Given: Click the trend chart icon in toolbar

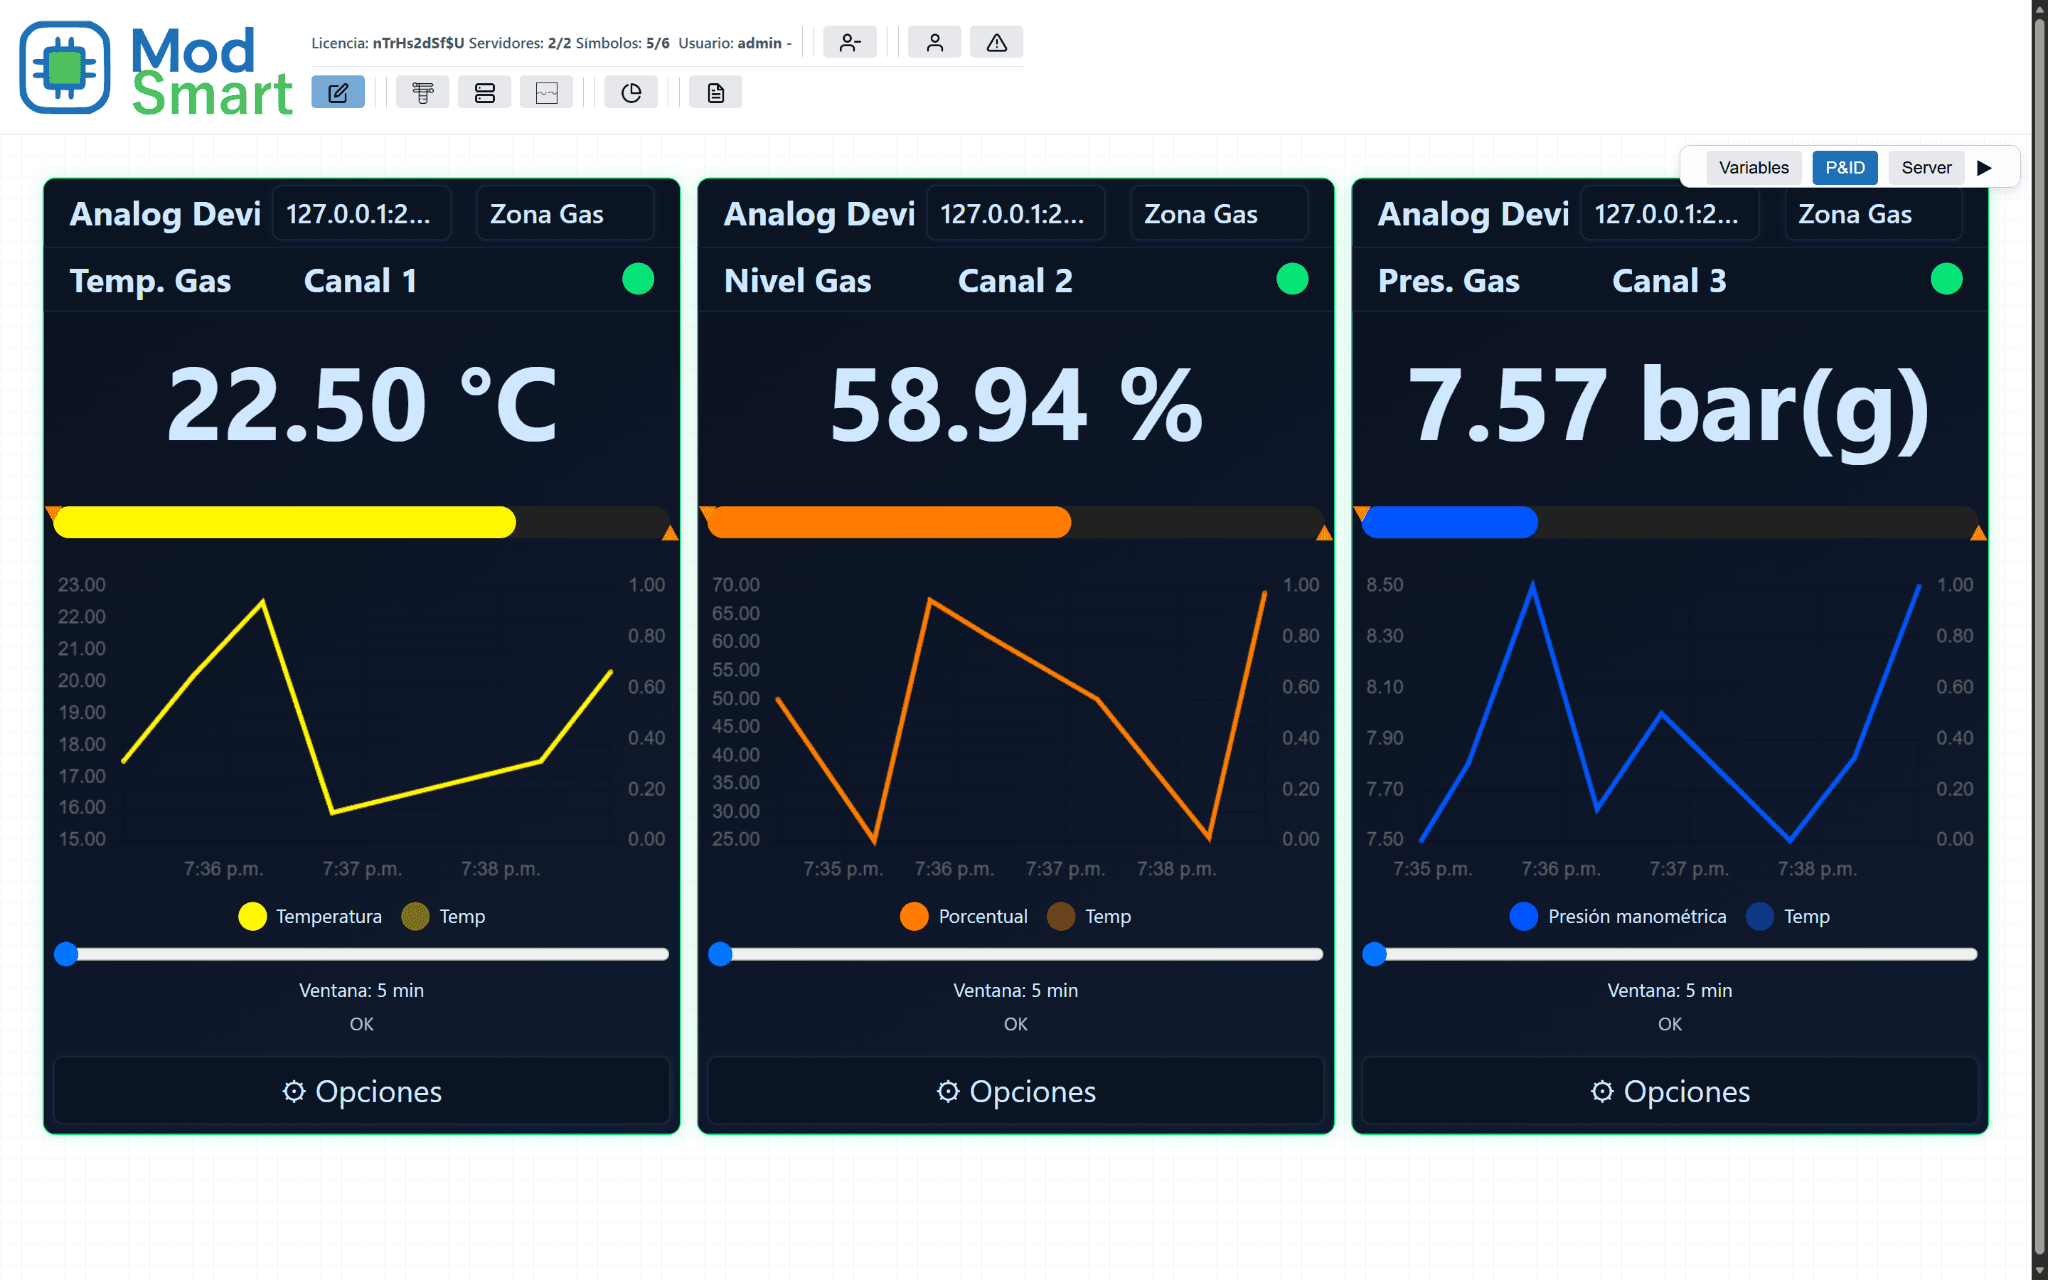Looking at the screenshot, I should tap(547, 93).
